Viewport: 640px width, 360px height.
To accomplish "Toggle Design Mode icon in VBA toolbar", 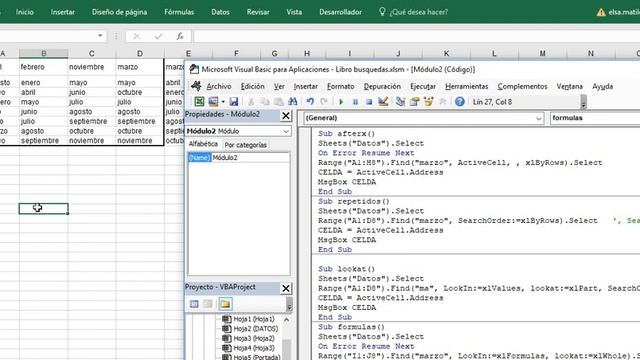I will 383,102.
